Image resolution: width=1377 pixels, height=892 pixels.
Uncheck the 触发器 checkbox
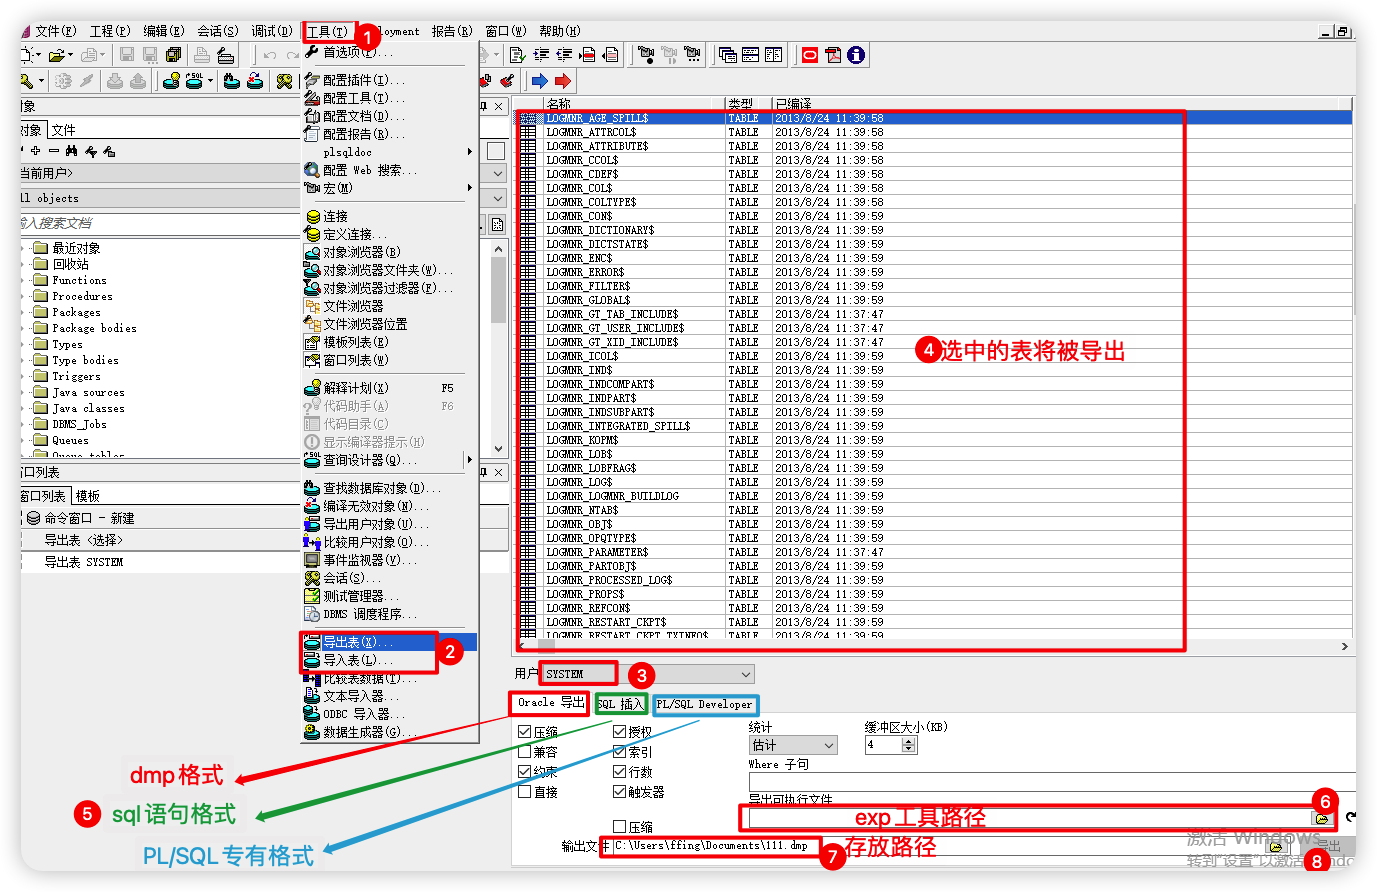[620, 792]
